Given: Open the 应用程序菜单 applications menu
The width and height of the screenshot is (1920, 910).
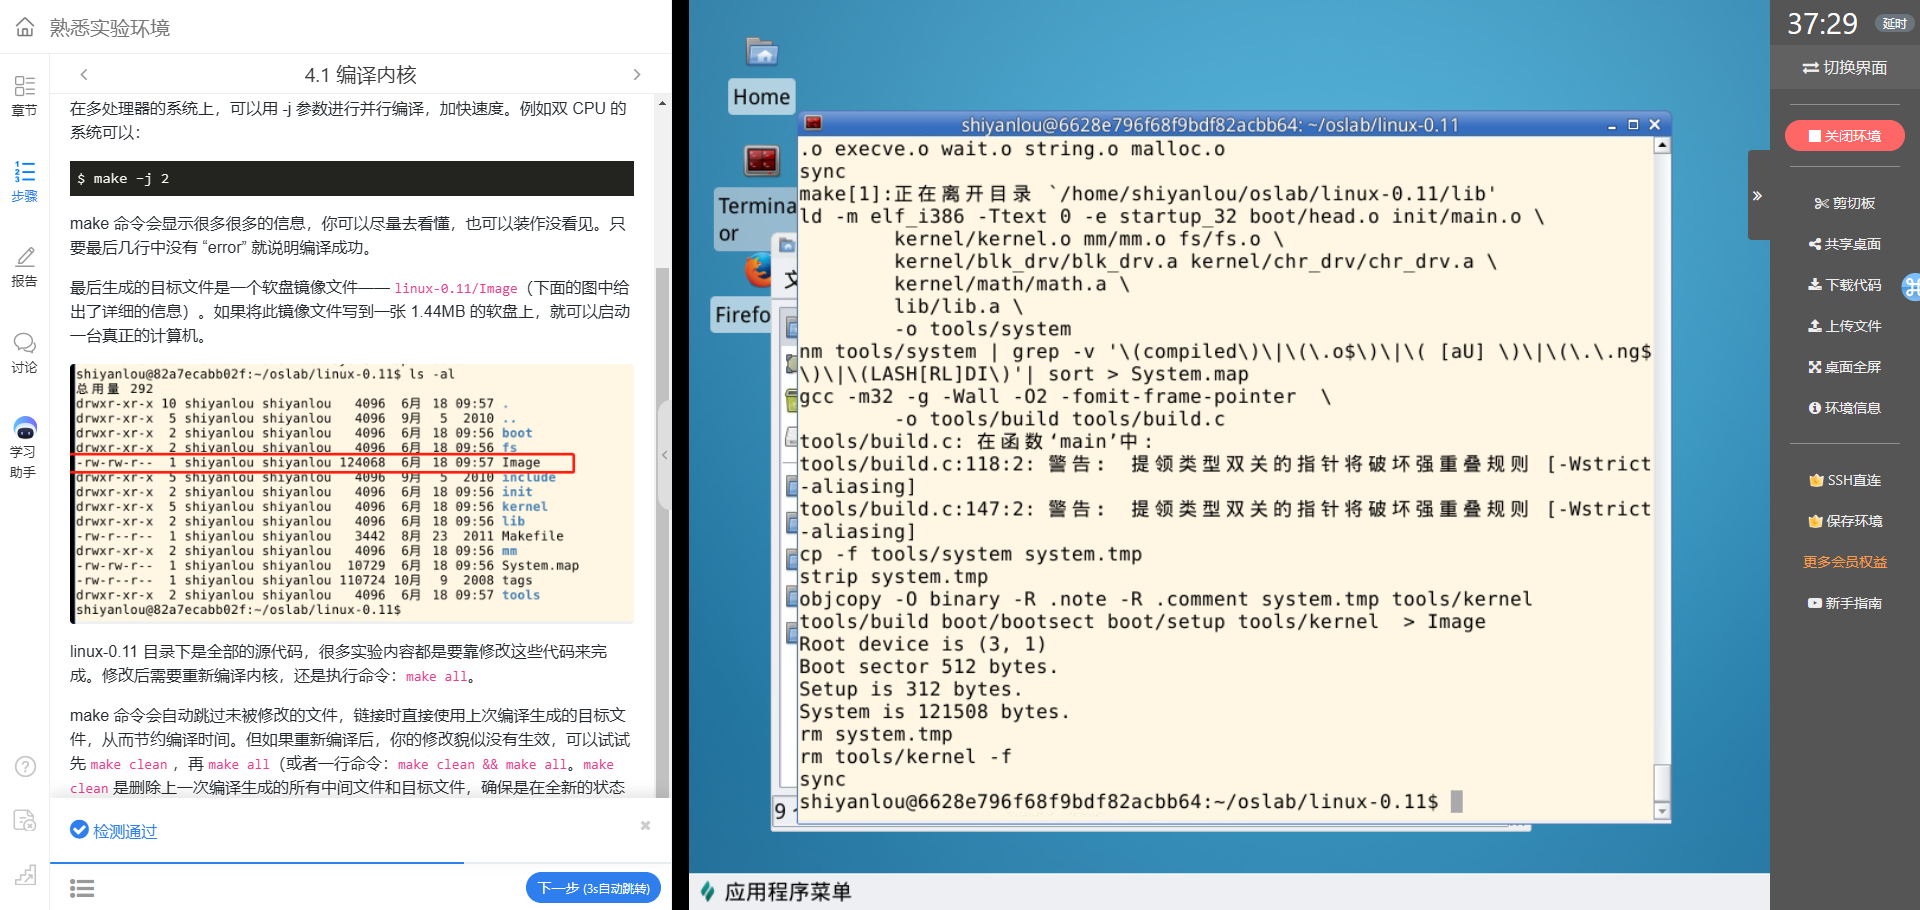Looking at the screenshot, I should pos(776,891).
